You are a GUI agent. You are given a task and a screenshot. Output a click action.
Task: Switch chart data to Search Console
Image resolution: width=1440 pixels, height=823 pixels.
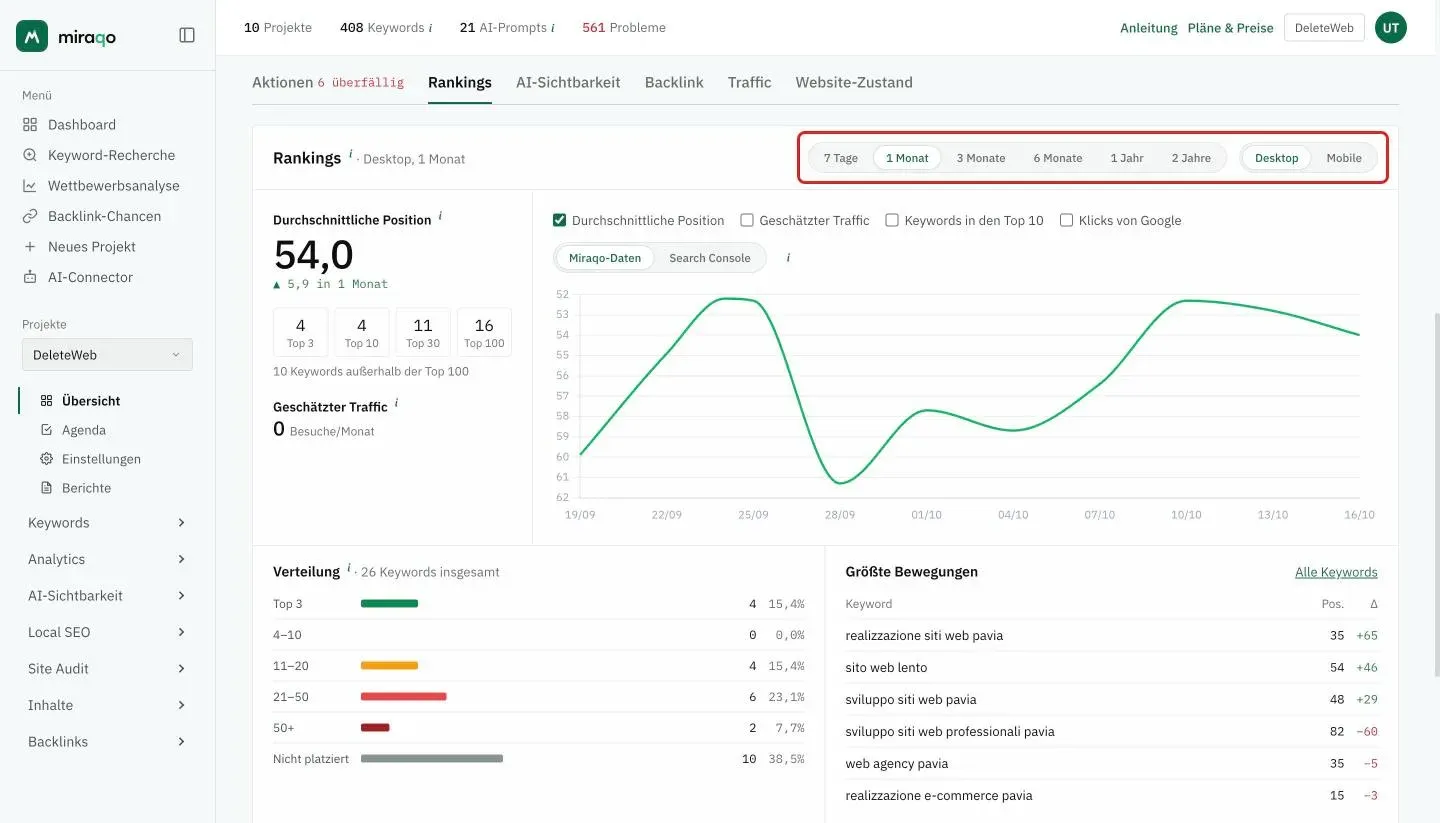[710, 258]
